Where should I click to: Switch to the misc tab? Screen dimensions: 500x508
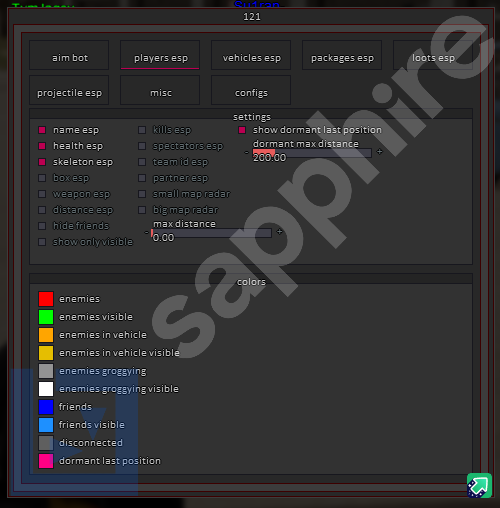[x=160, y=90]
